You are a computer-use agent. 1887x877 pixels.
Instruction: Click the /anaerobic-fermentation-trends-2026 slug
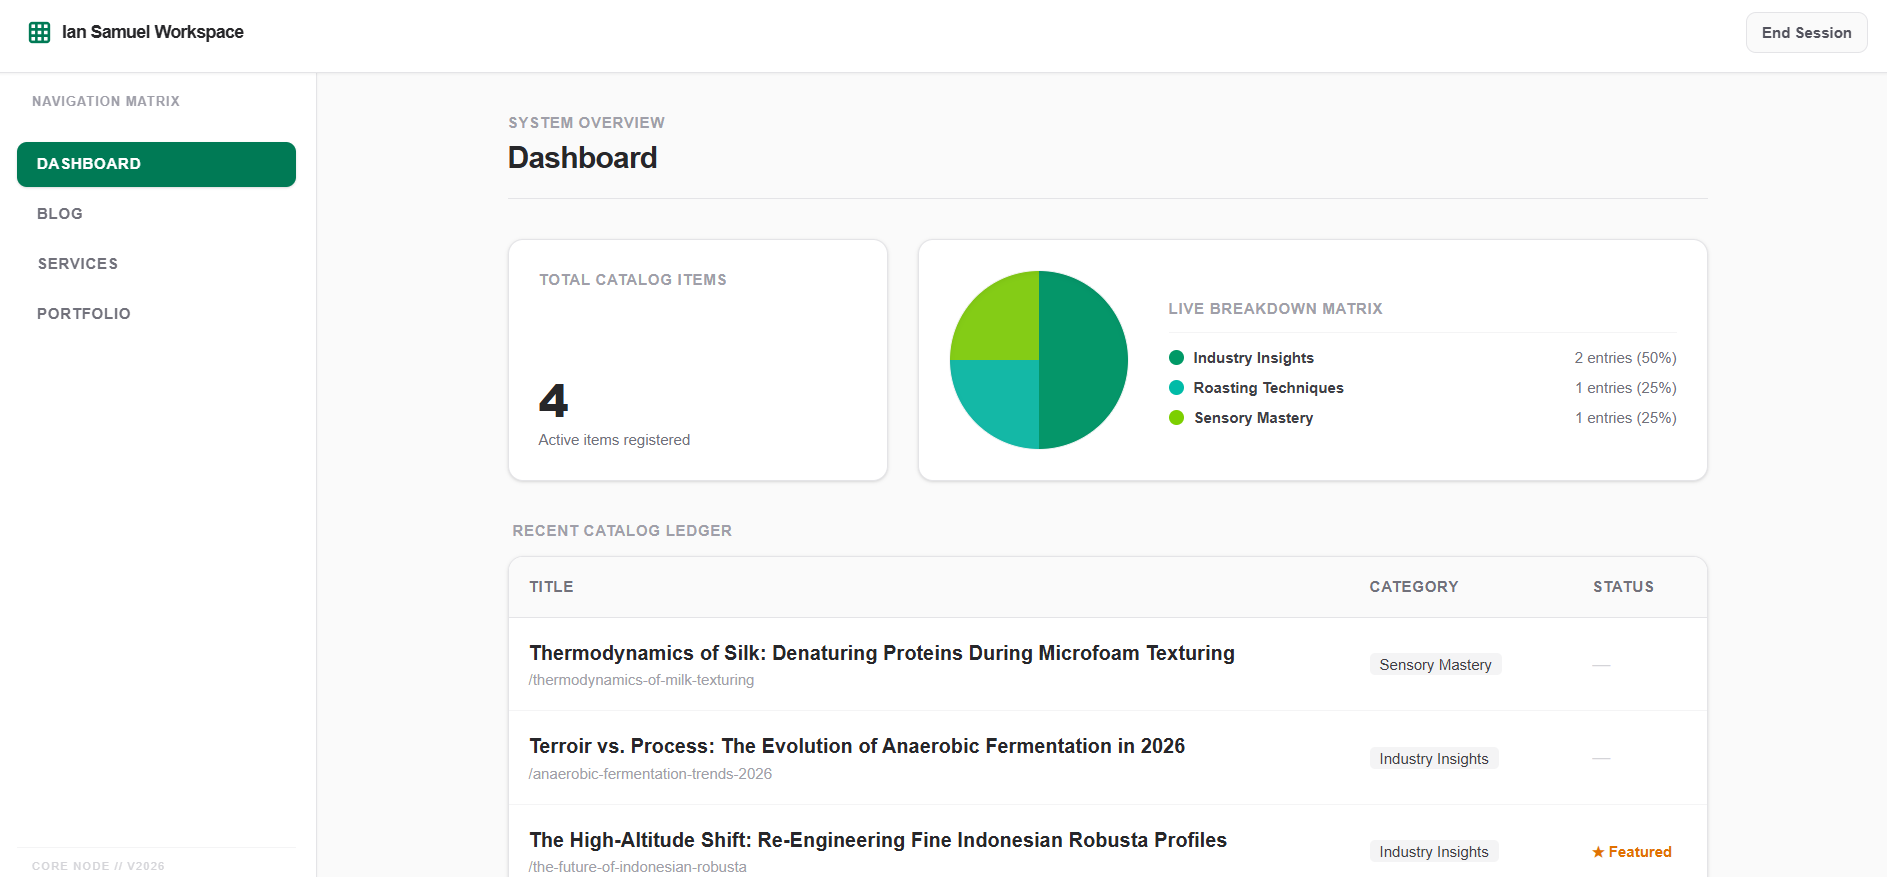[650, 774]
